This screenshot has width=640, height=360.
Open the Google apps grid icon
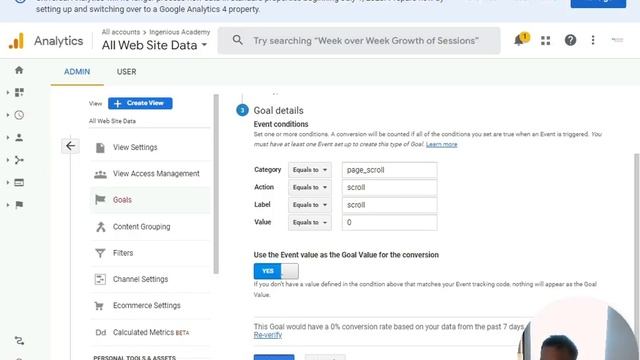click(x=545, y=40)
